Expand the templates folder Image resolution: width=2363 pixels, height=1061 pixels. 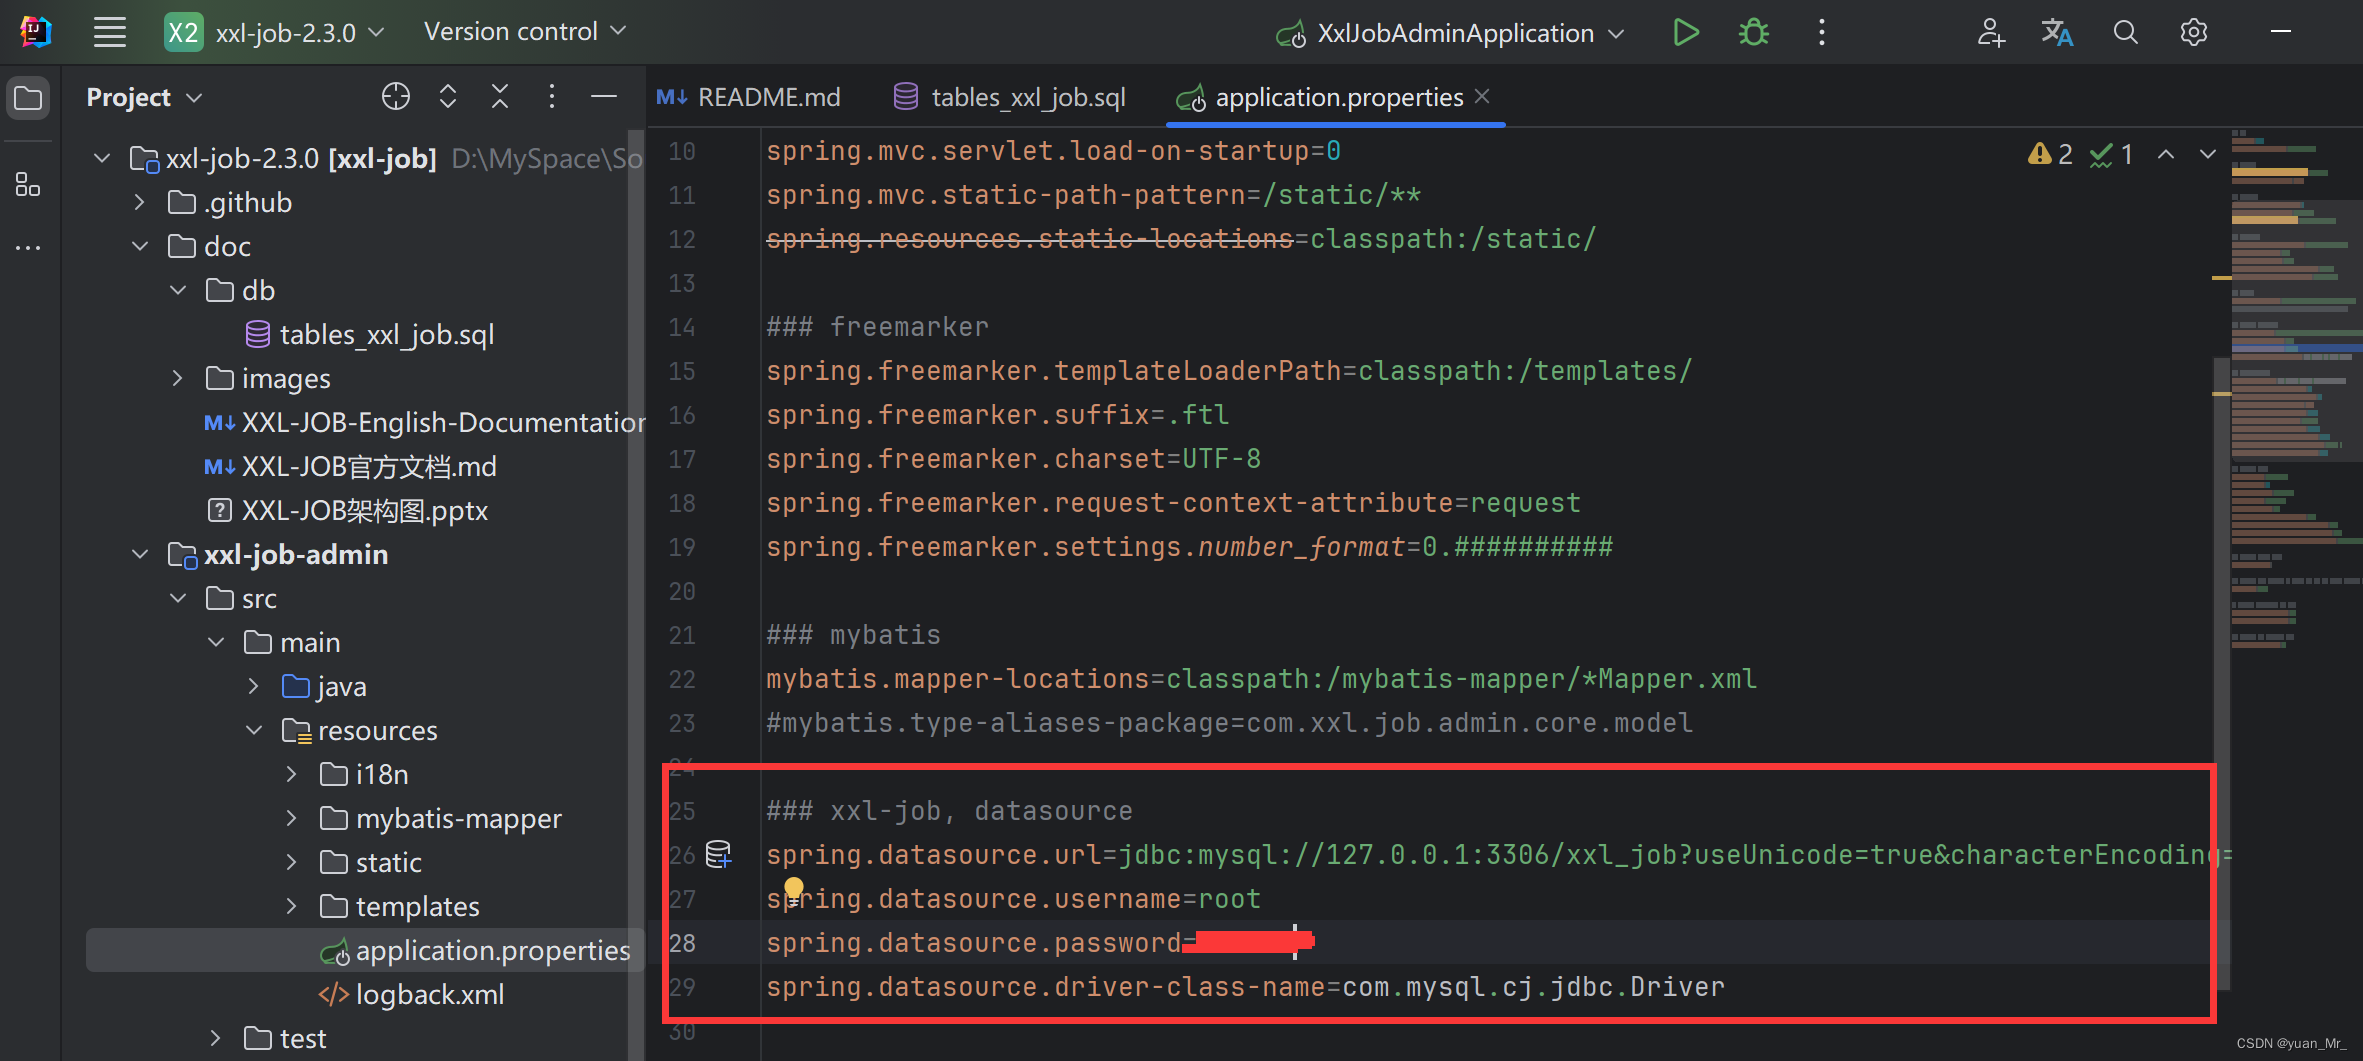[291, 906]
